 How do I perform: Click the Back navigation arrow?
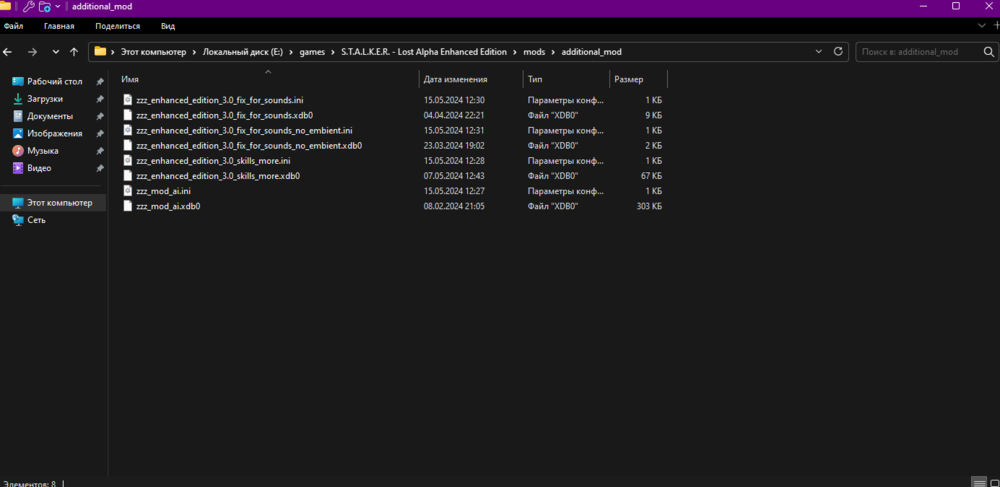point(8,51)
